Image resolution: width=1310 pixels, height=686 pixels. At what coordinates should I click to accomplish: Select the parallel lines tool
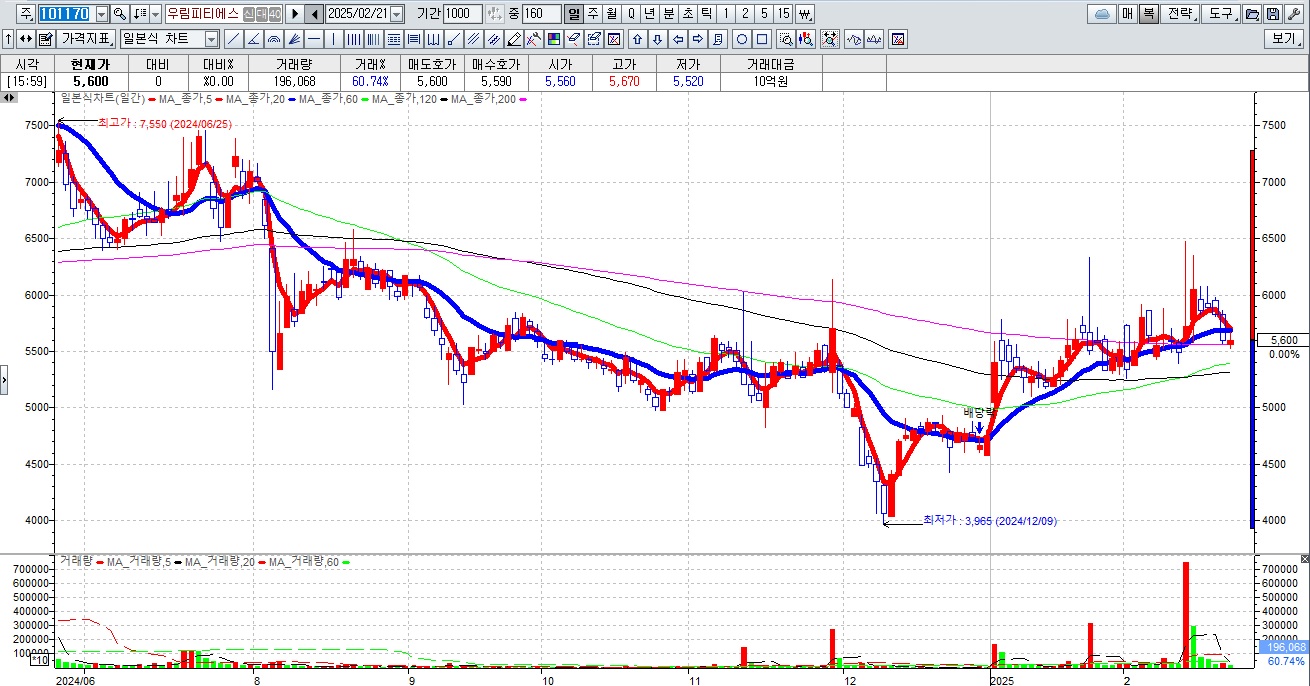pos(472,39)
